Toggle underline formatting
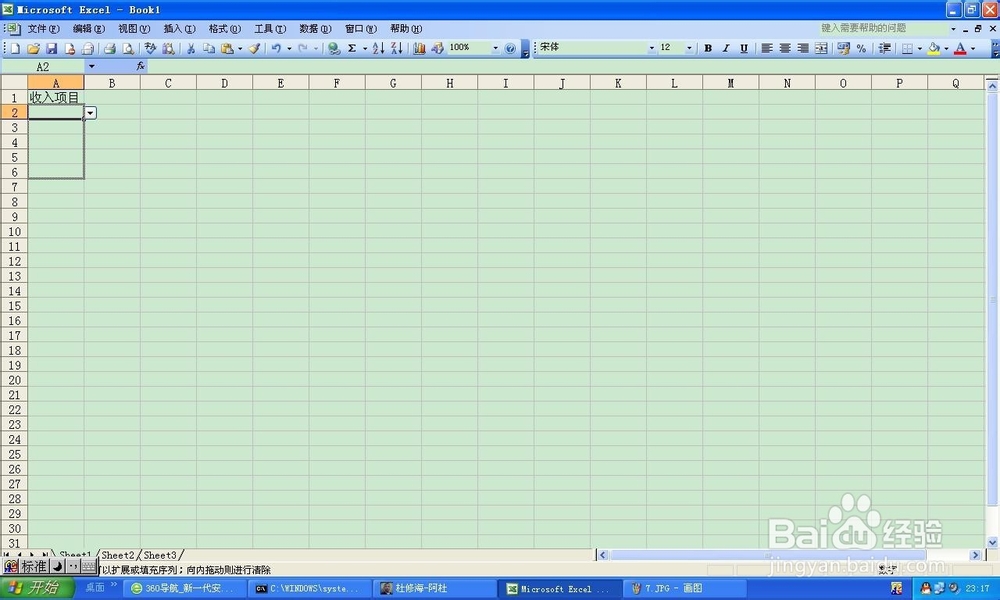This screenshot has height=600, width=1000. pyautogui.click(x=744, y=48)
